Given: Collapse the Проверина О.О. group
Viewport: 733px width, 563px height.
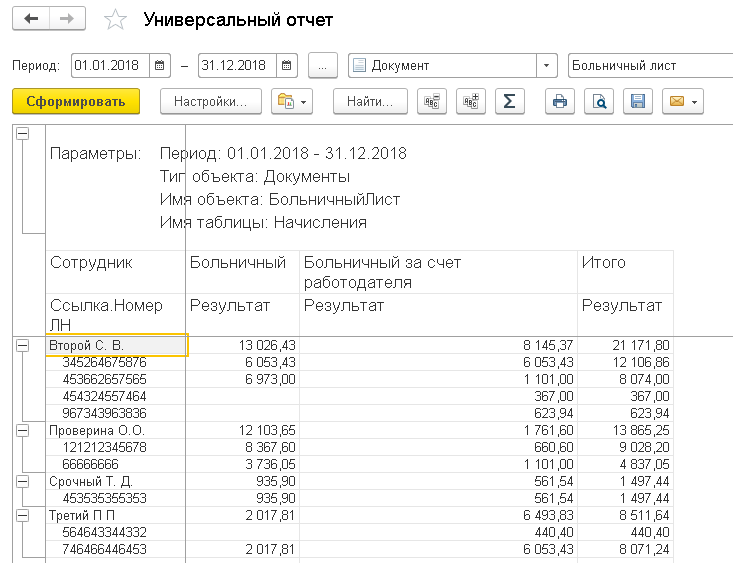Looking at the screenshot, I should tap(22, 430).
